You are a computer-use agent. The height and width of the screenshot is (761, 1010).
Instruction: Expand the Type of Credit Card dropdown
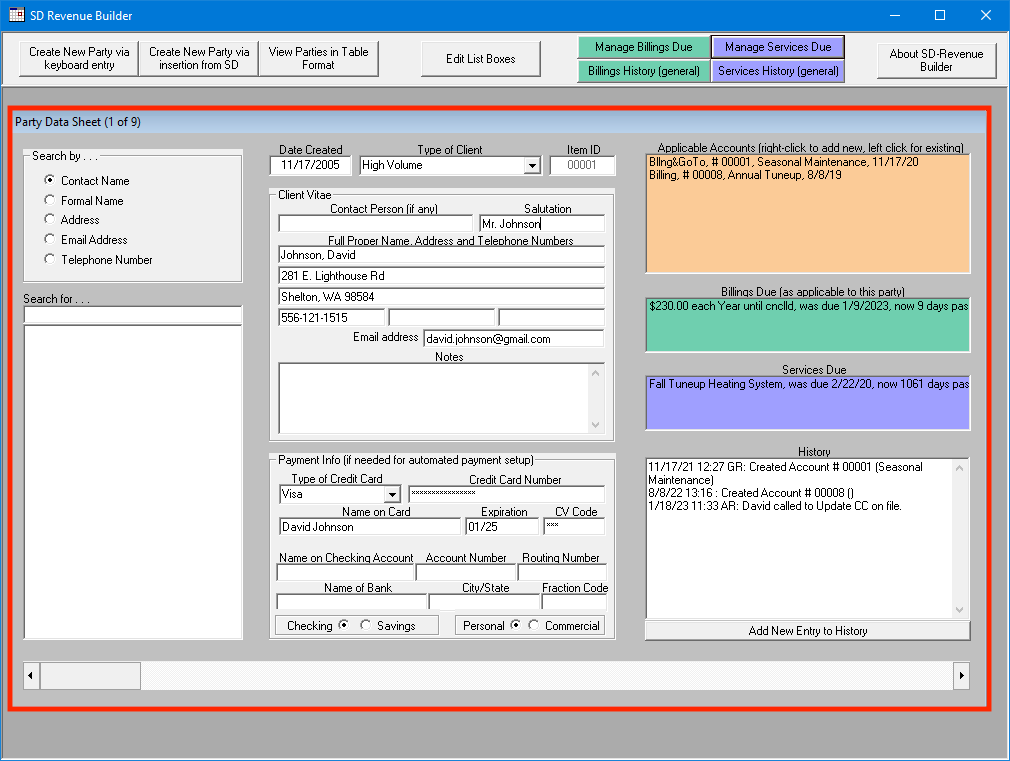[x=391, y=495]
